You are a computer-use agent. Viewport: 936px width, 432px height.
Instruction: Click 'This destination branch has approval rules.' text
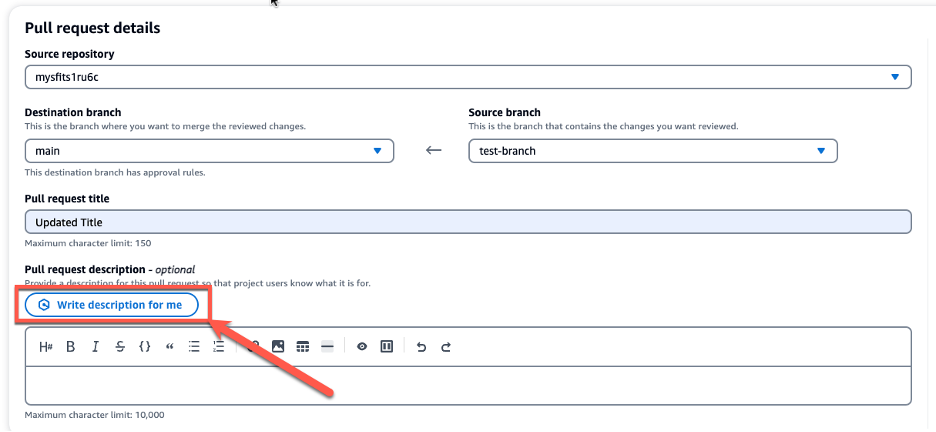pyautogui.click(x=115, y=172)
